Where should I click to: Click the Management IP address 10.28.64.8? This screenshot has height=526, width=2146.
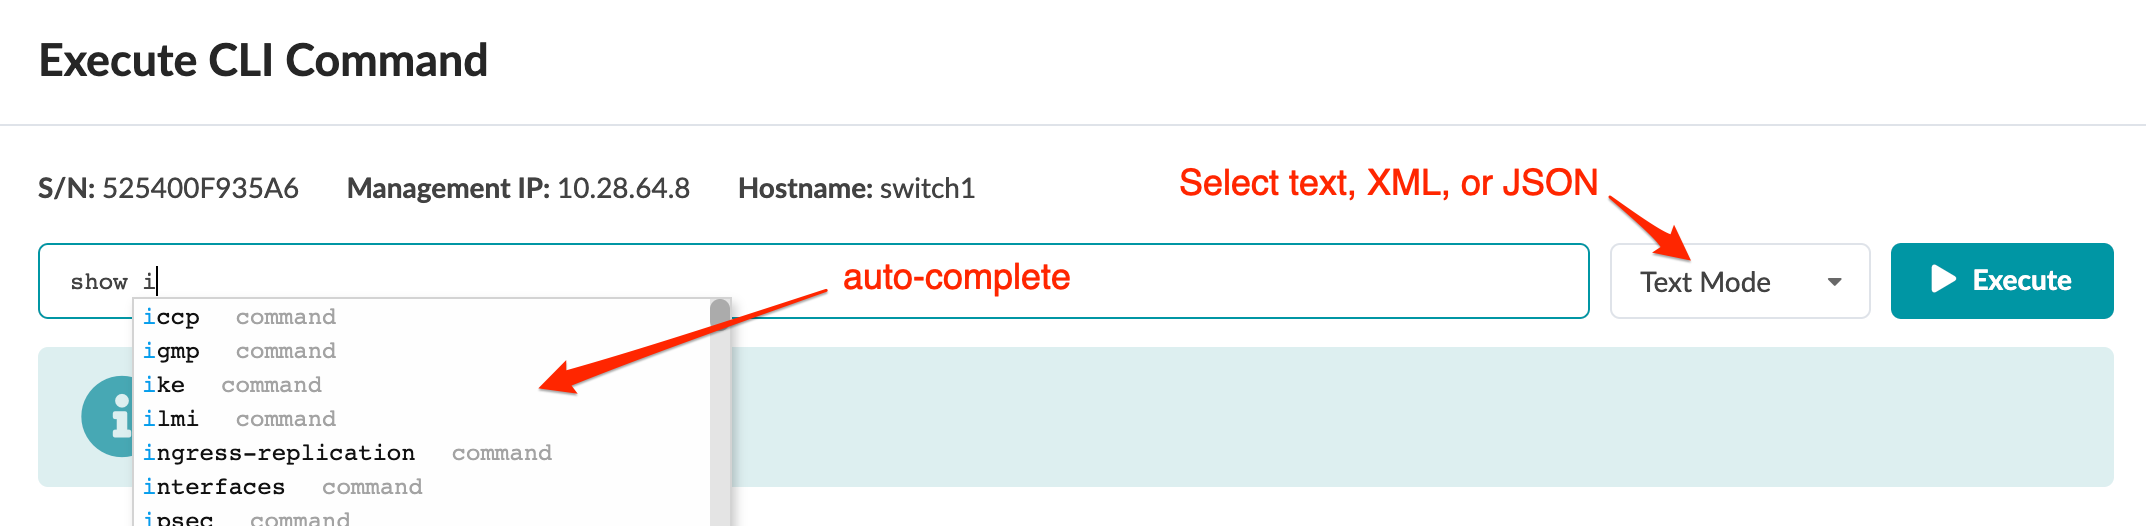coord(623,188)
